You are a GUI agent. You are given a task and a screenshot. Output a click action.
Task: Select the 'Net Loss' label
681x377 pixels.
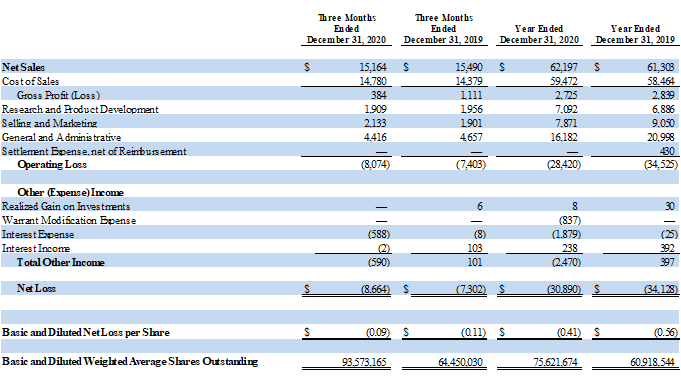click(x=36, y=288)
